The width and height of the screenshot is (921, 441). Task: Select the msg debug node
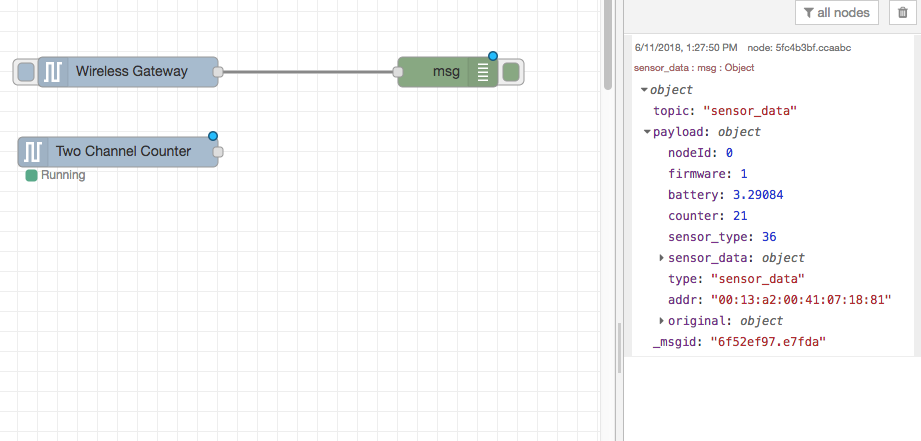pyautogui.click(x=448, y=72)
